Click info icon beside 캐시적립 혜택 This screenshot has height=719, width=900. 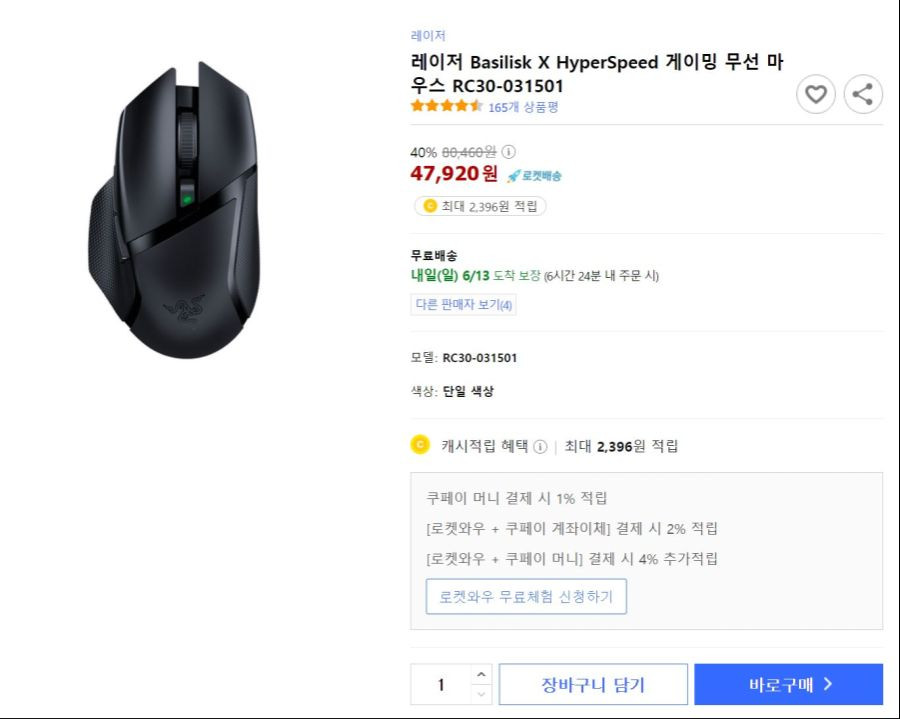[x=540, y=446]
